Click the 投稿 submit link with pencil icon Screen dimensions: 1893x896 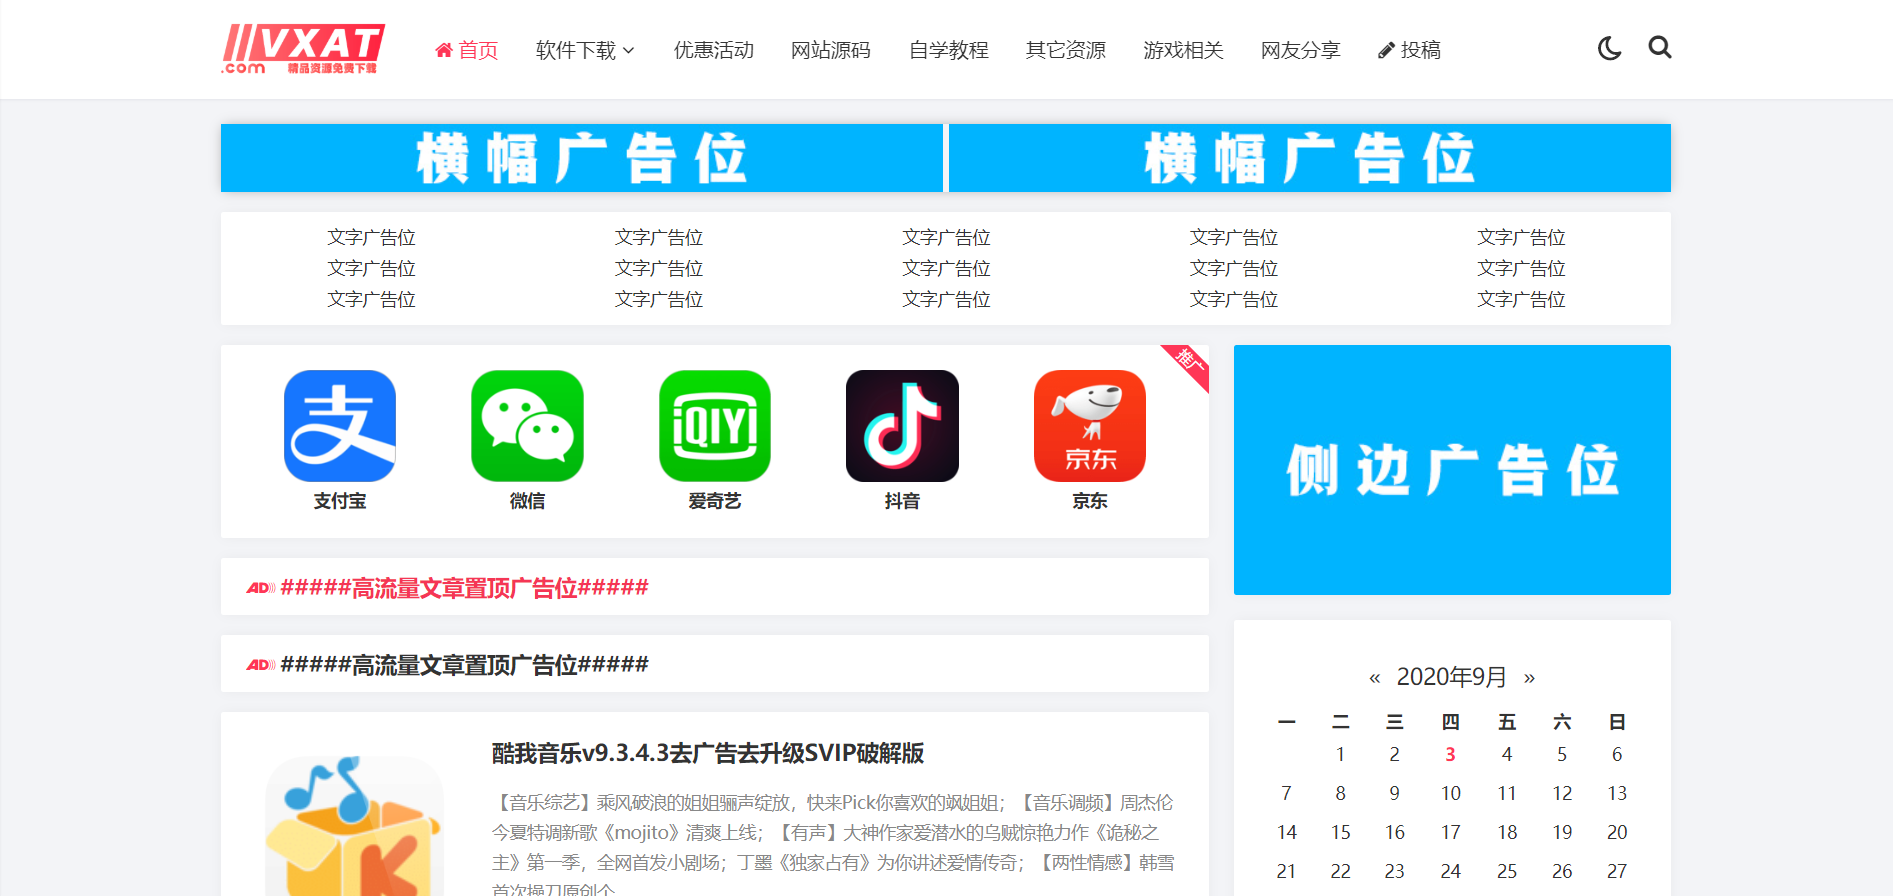point(1409,50)
